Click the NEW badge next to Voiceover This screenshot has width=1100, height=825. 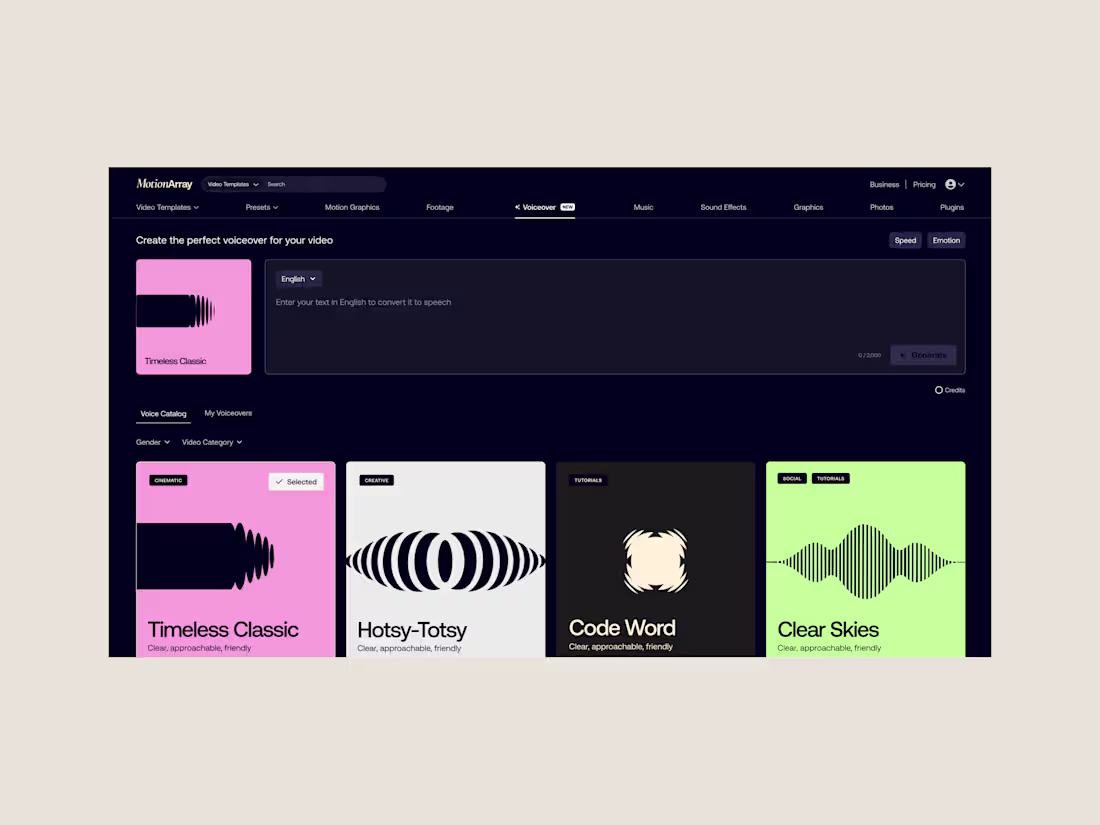[x=567, y=207]
